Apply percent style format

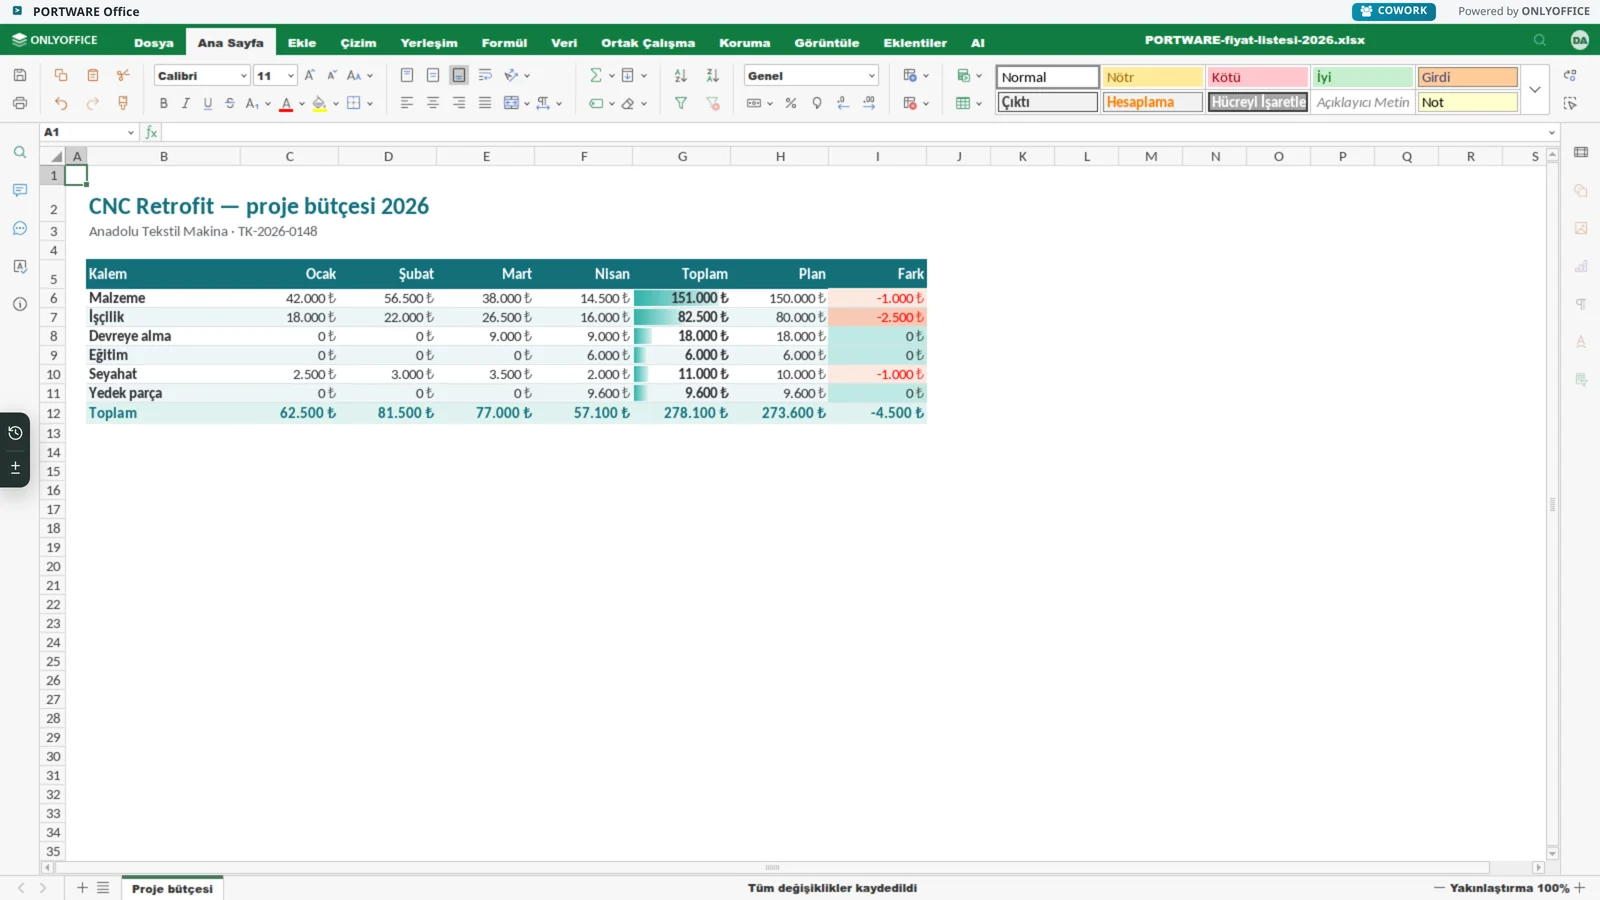791,103
